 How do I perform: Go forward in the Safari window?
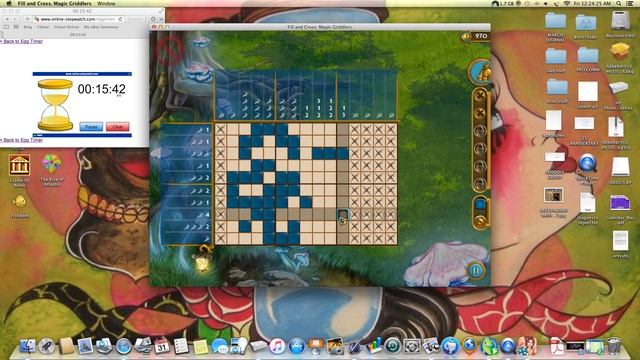15,19
